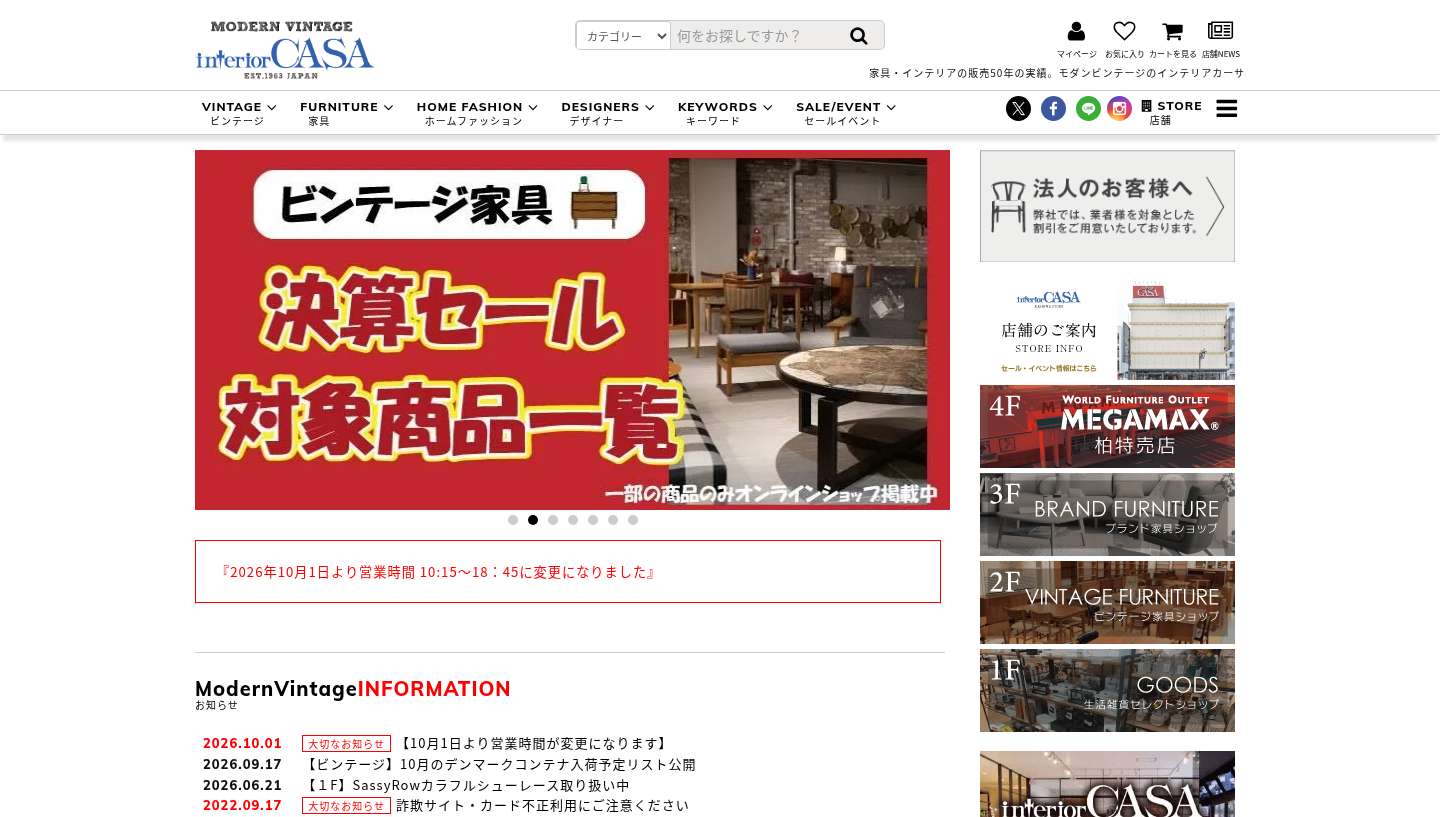Open hamburger menu icon

tap(1226, 108)
